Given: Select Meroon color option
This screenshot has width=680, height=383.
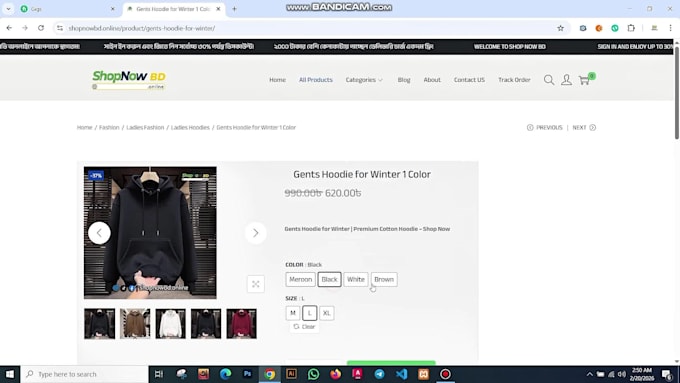Looking at the screenshot, I should pos(301,279).
